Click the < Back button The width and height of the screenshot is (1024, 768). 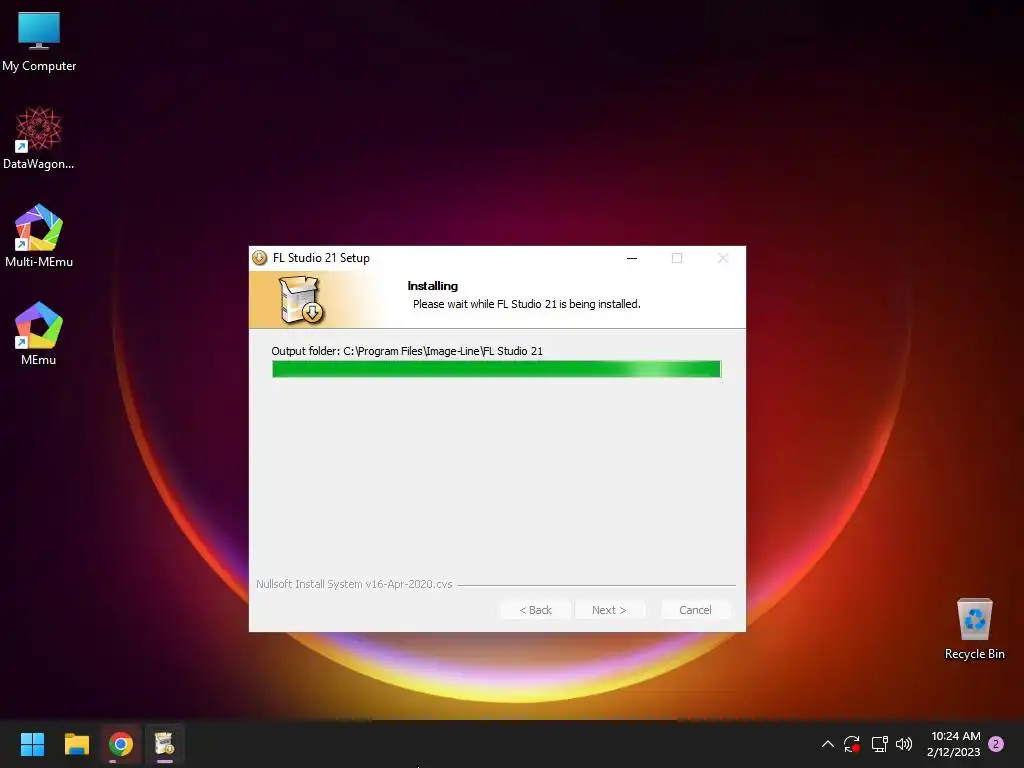click(x=536, y=610)
